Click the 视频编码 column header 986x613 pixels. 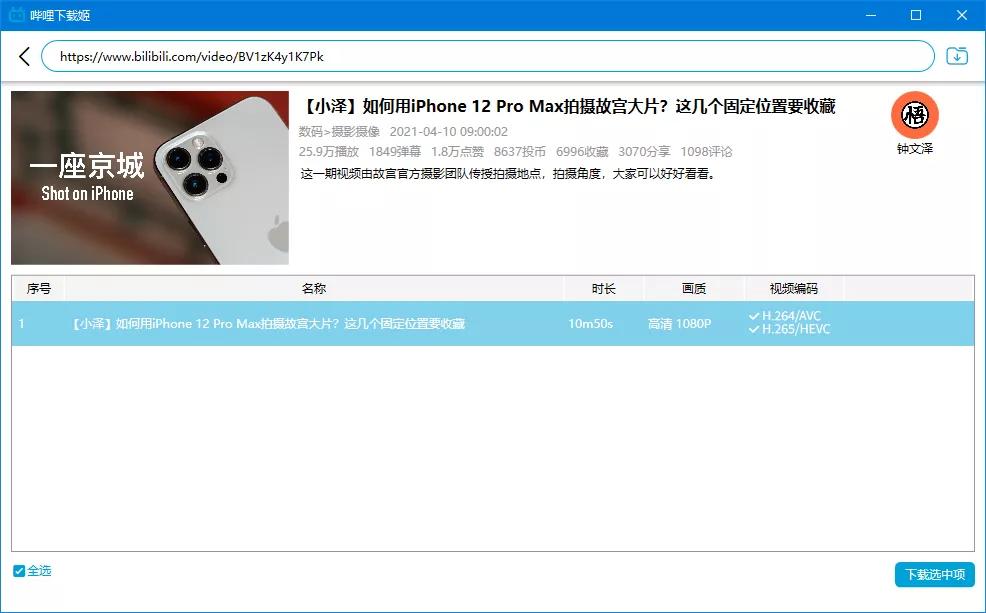(794, 289)
